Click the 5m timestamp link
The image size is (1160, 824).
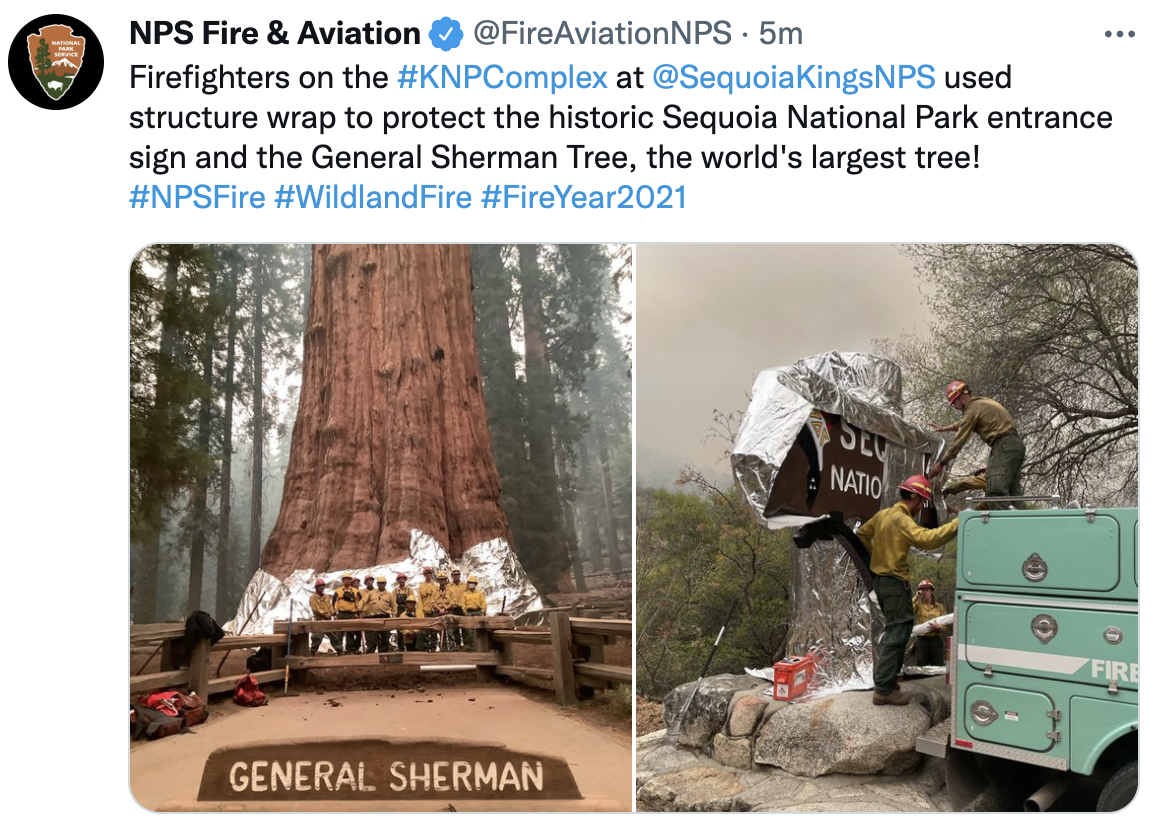click(x=780, y=33)
